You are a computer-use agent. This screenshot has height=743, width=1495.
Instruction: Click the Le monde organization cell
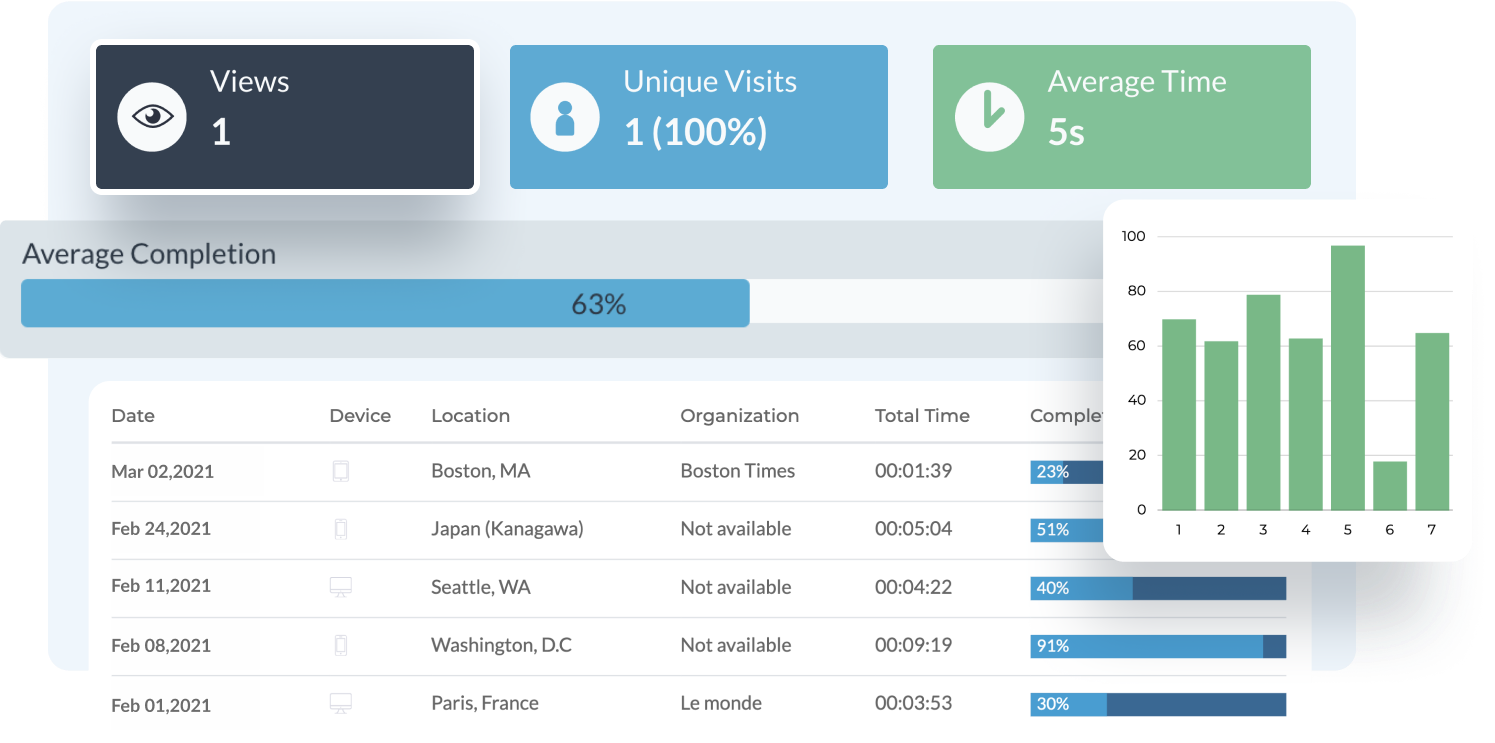[721, 703]
